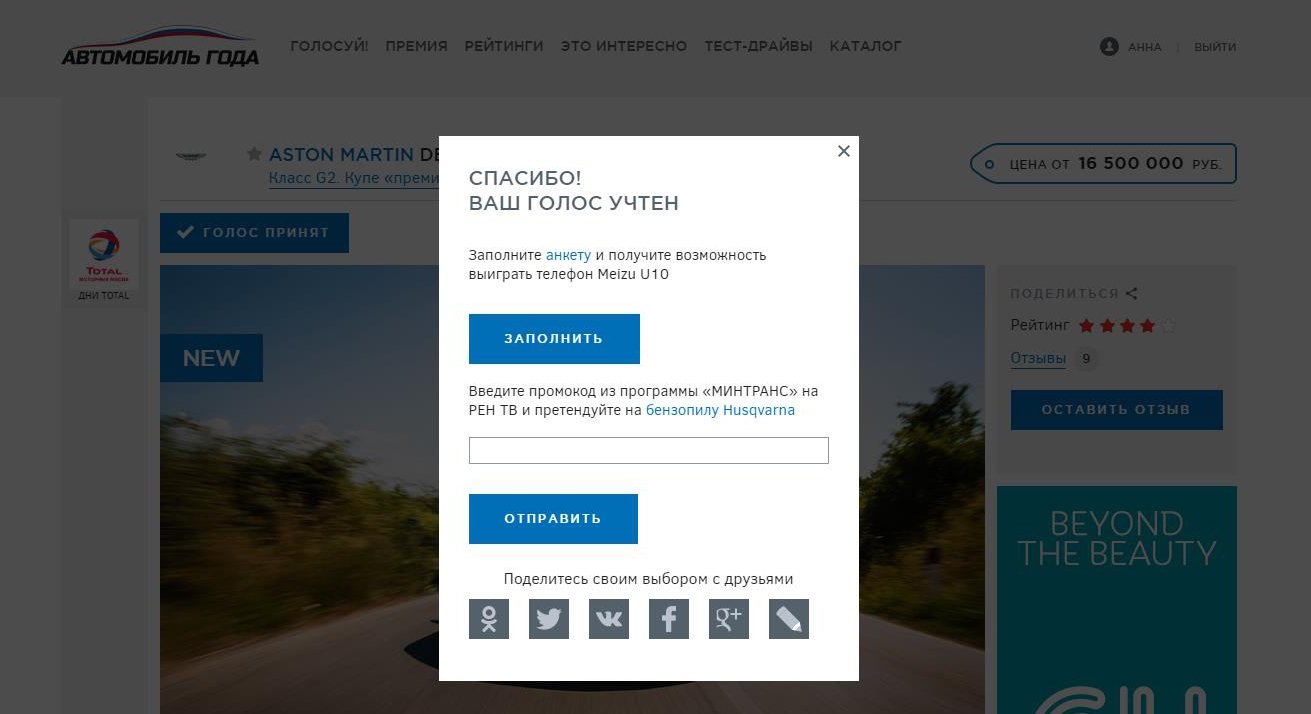The width and height of the screenshot is (1311, 714).
Task: Click the Заполнить button
Action: [554, 339]
